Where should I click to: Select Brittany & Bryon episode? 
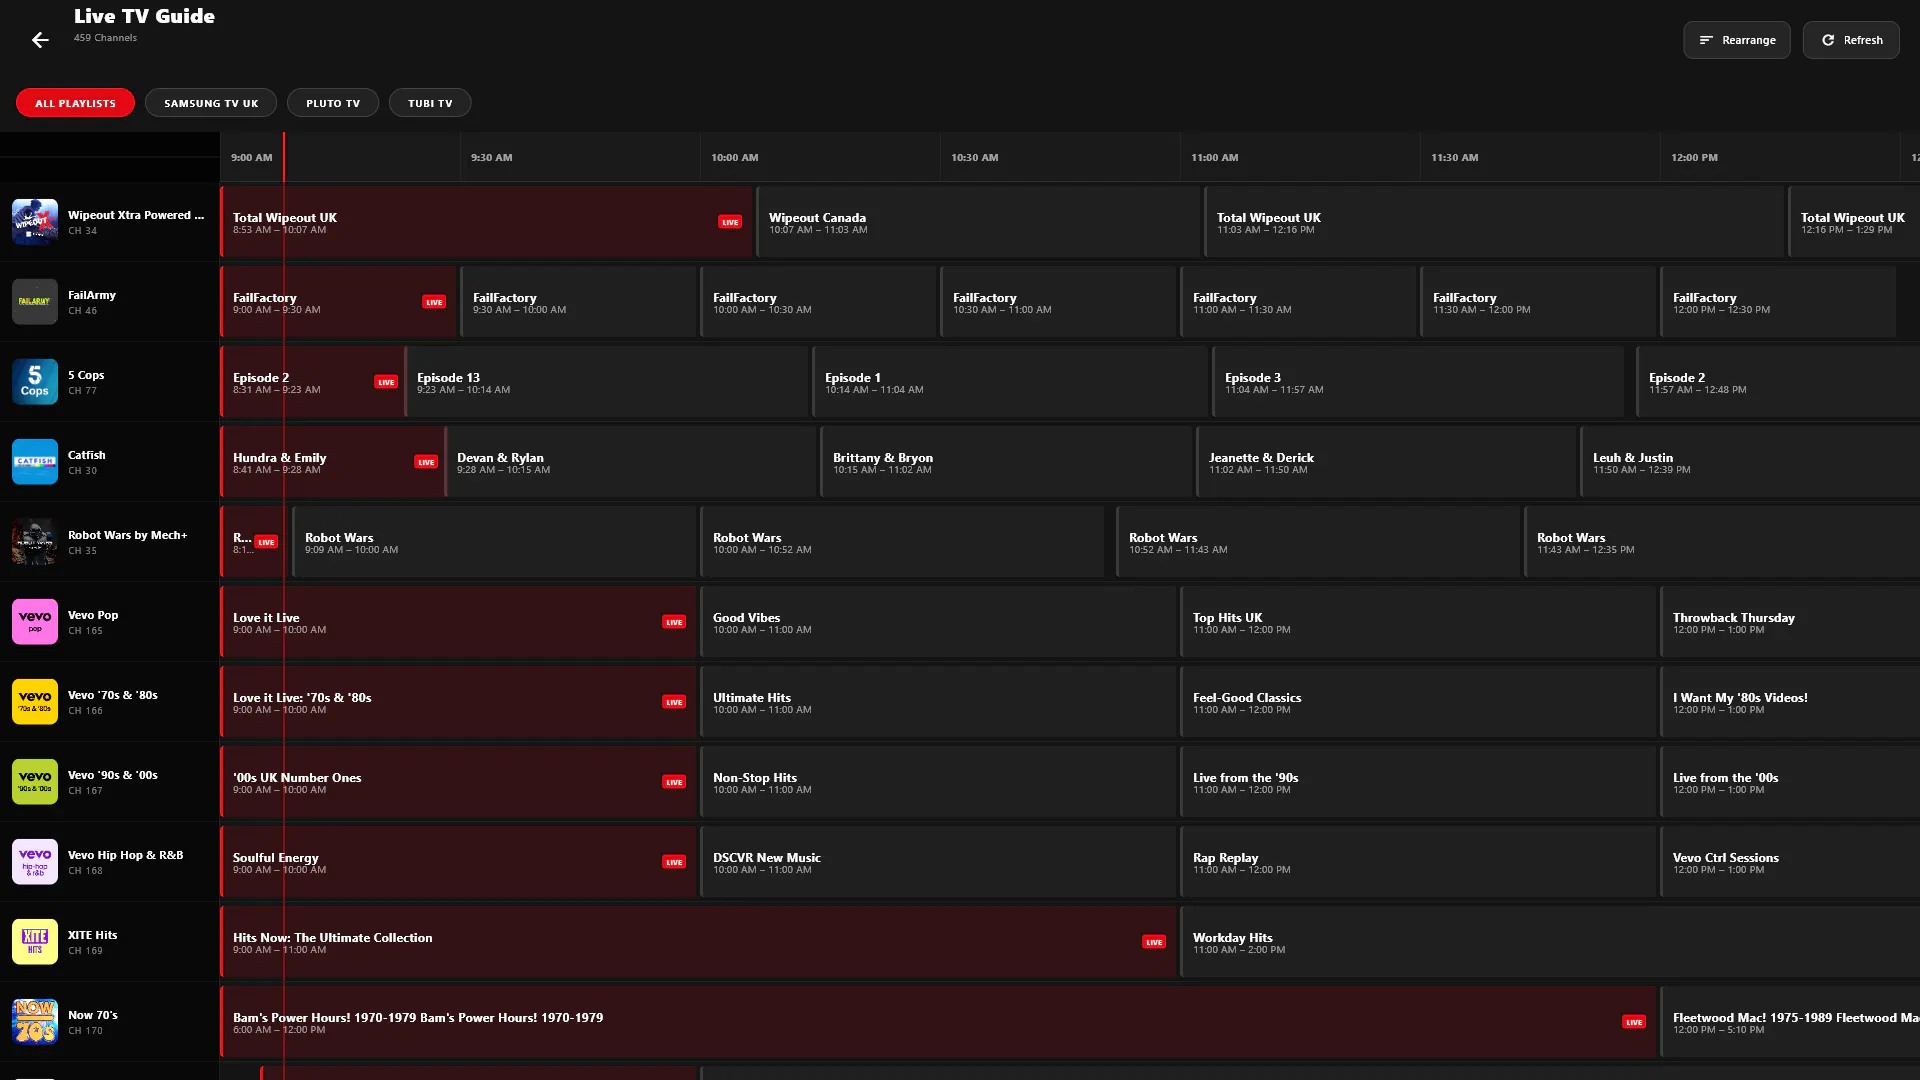pyautogui.click(x=1006, y=462)
